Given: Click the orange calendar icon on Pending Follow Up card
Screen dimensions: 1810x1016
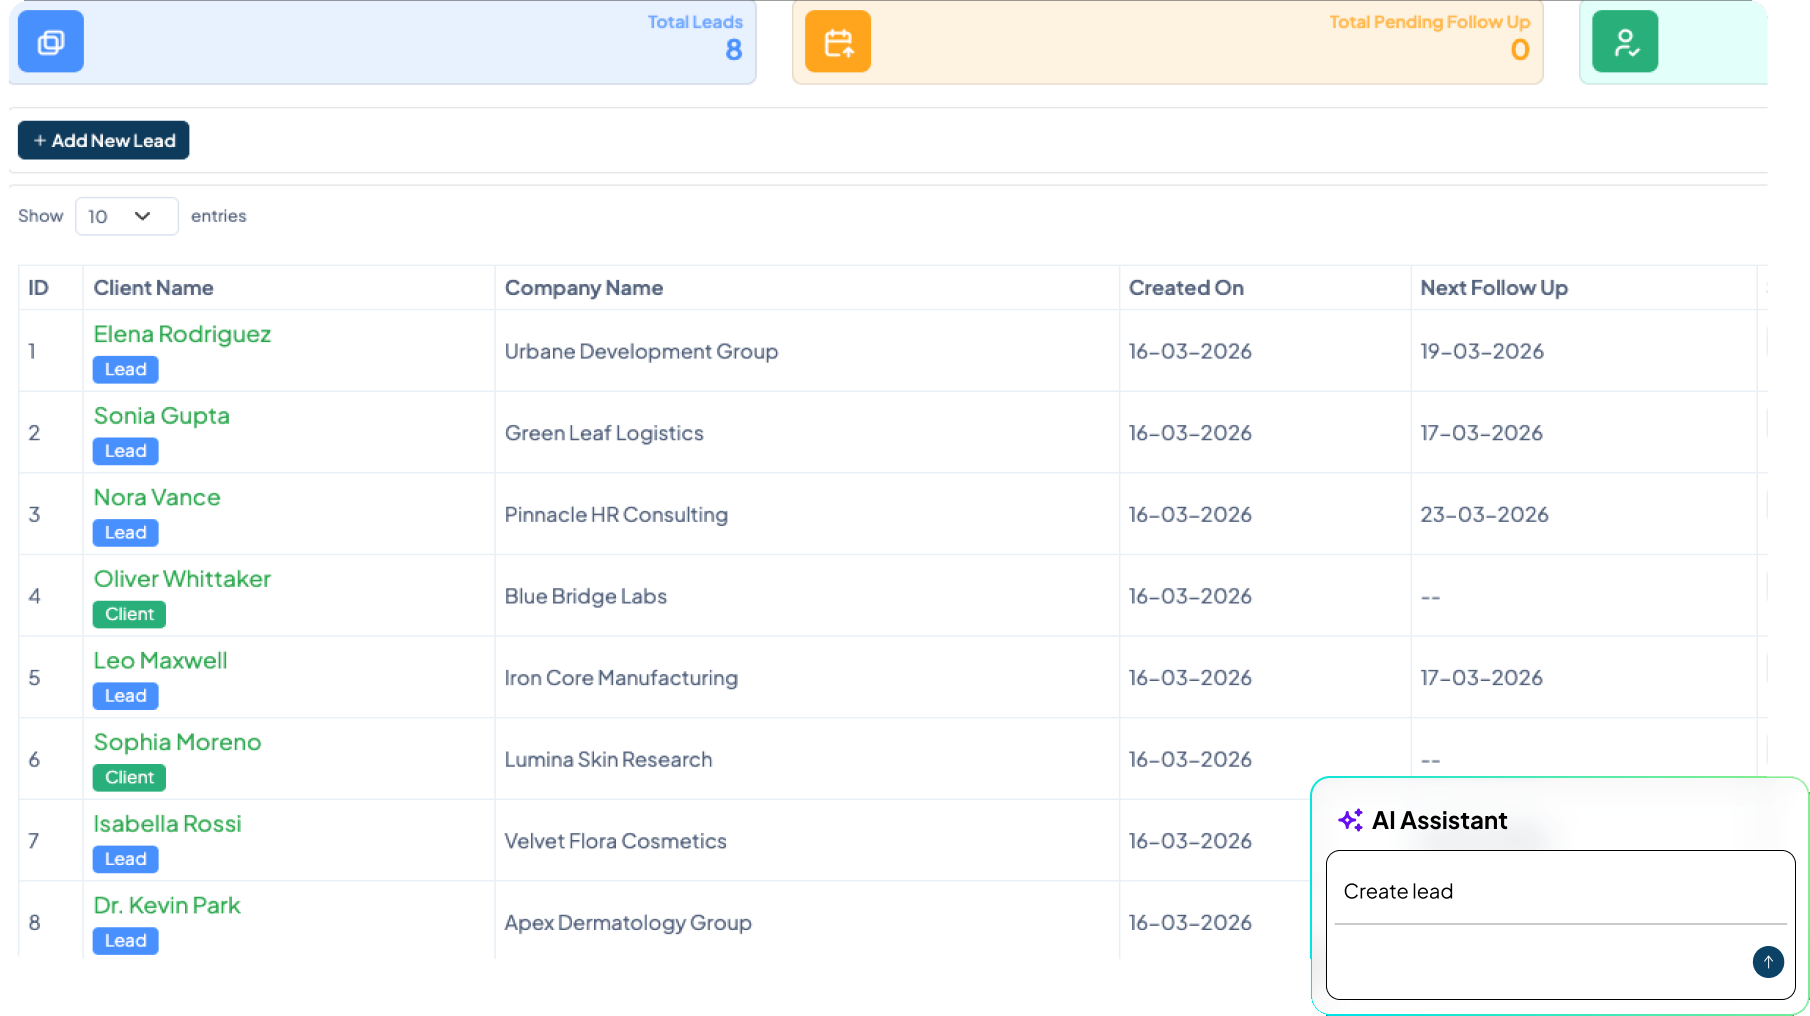Looking at the screenshot, I should click(x=838, y=41).
